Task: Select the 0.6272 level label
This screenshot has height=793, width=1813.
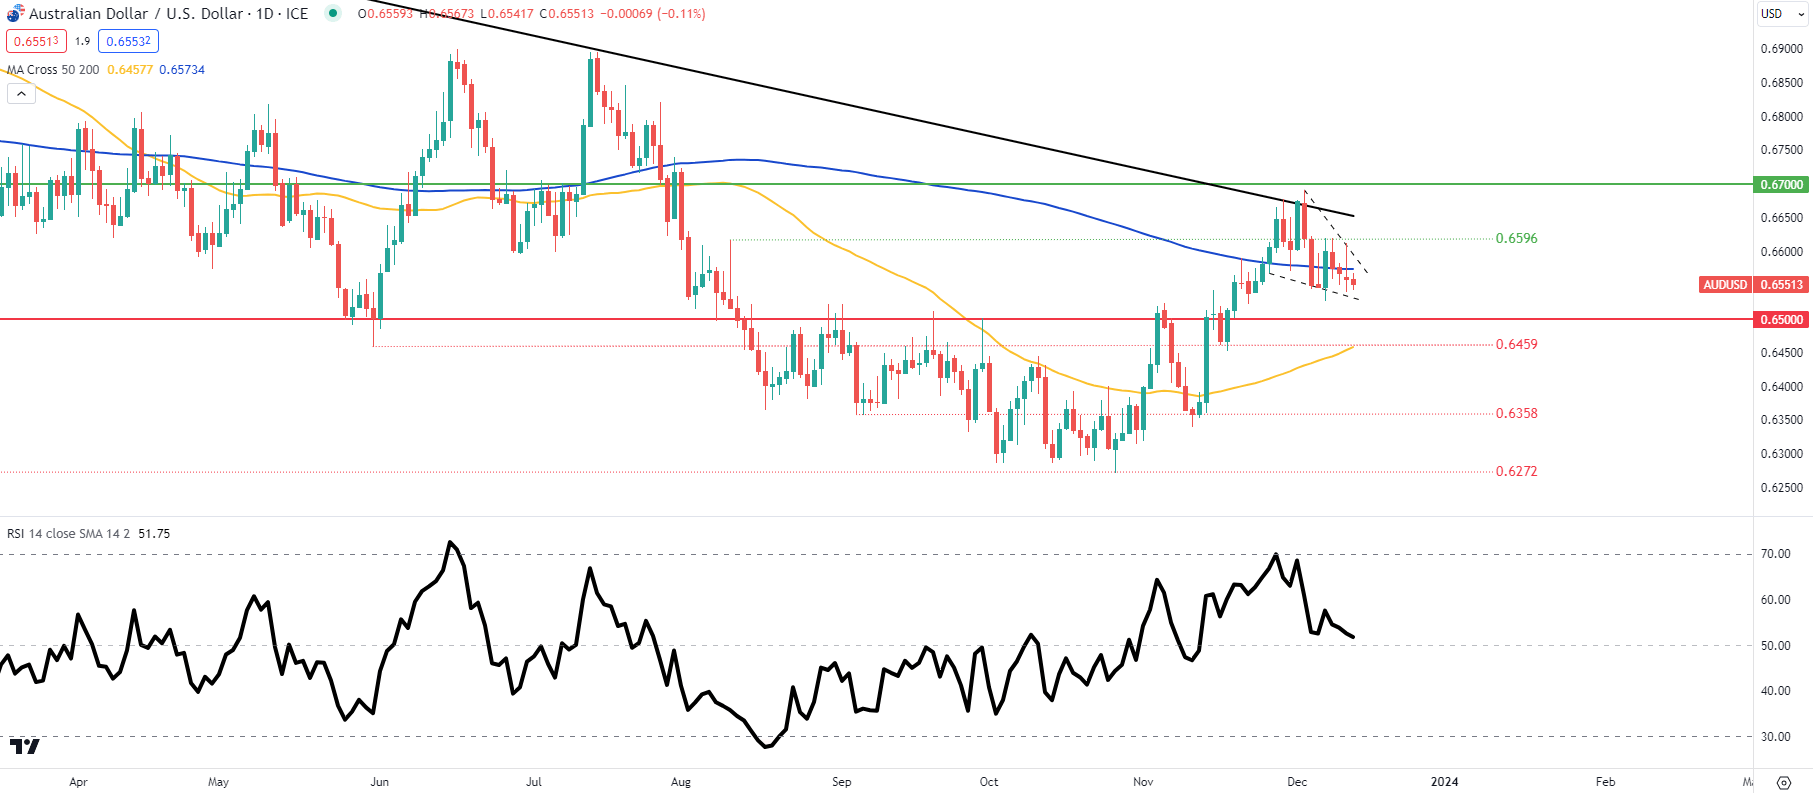Action: click(x=1516, y=471)
